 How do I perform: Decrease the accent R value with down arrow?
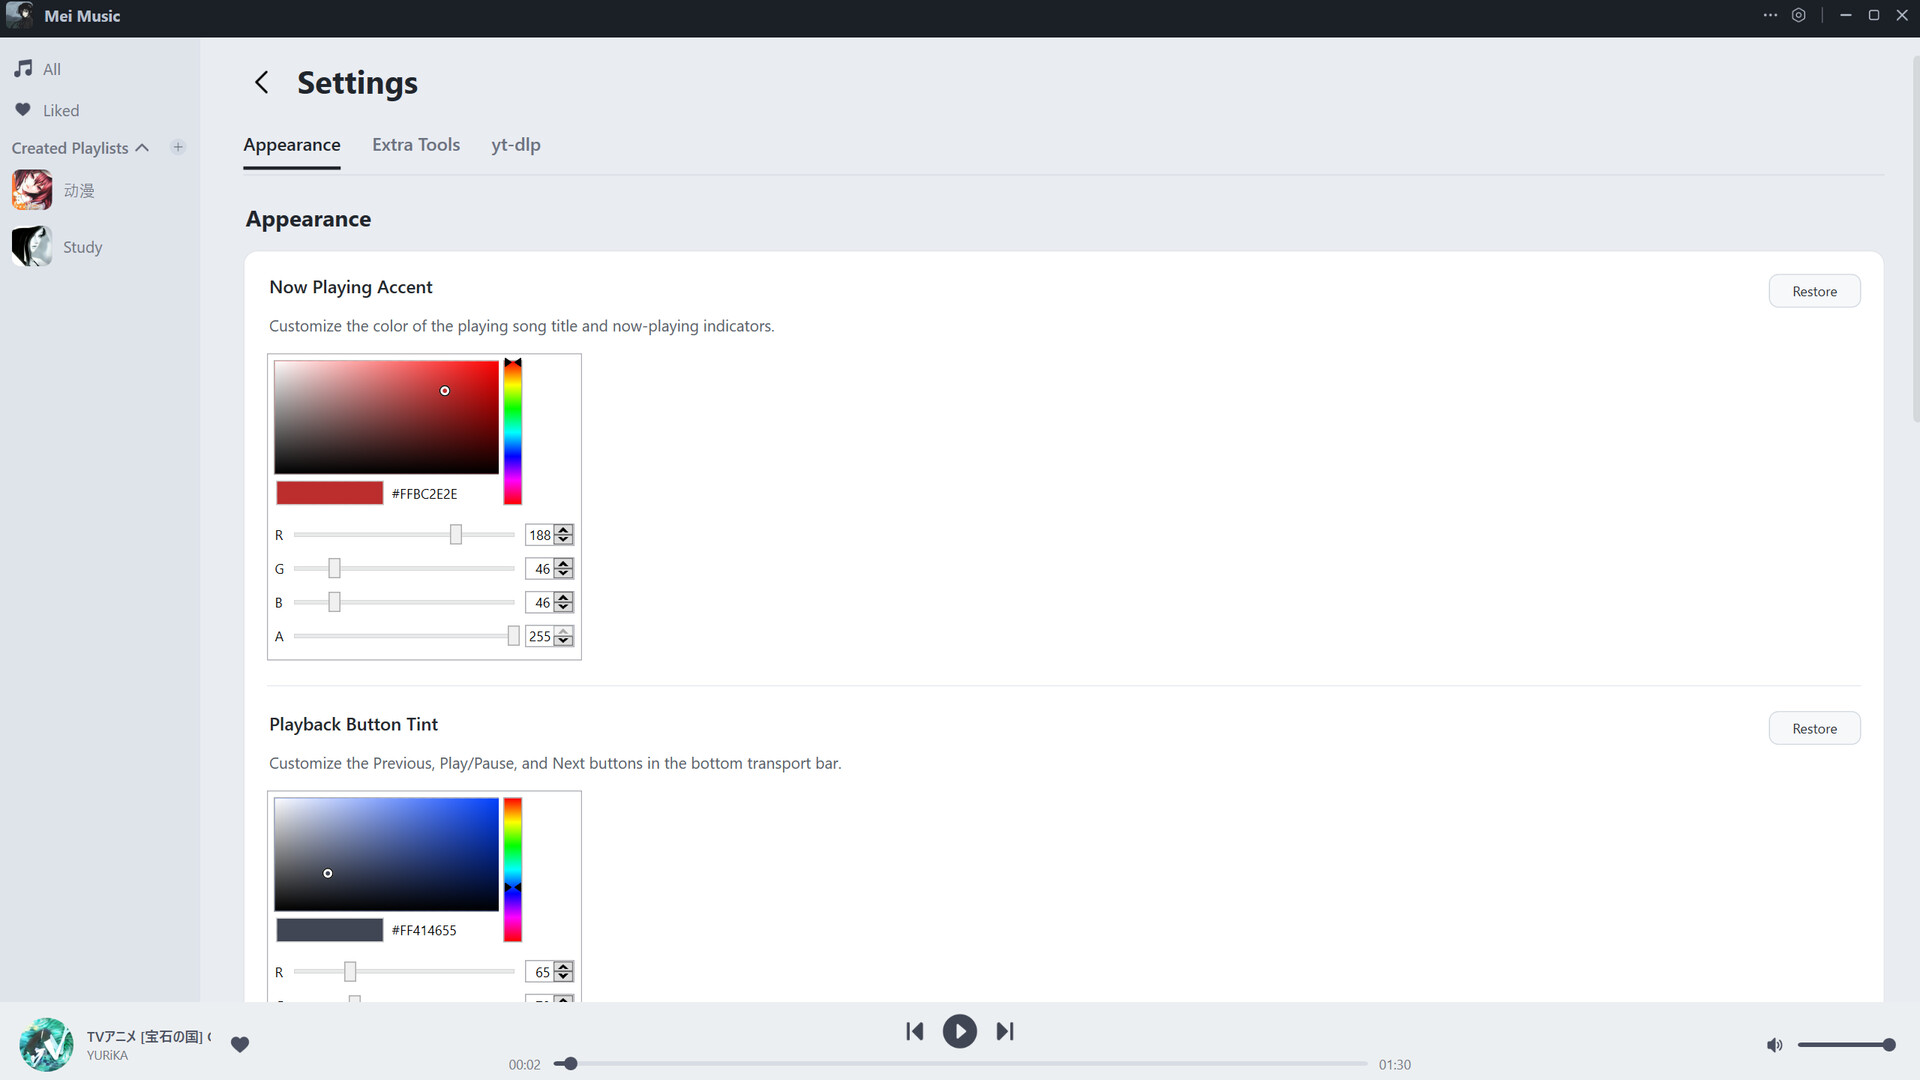564,540
